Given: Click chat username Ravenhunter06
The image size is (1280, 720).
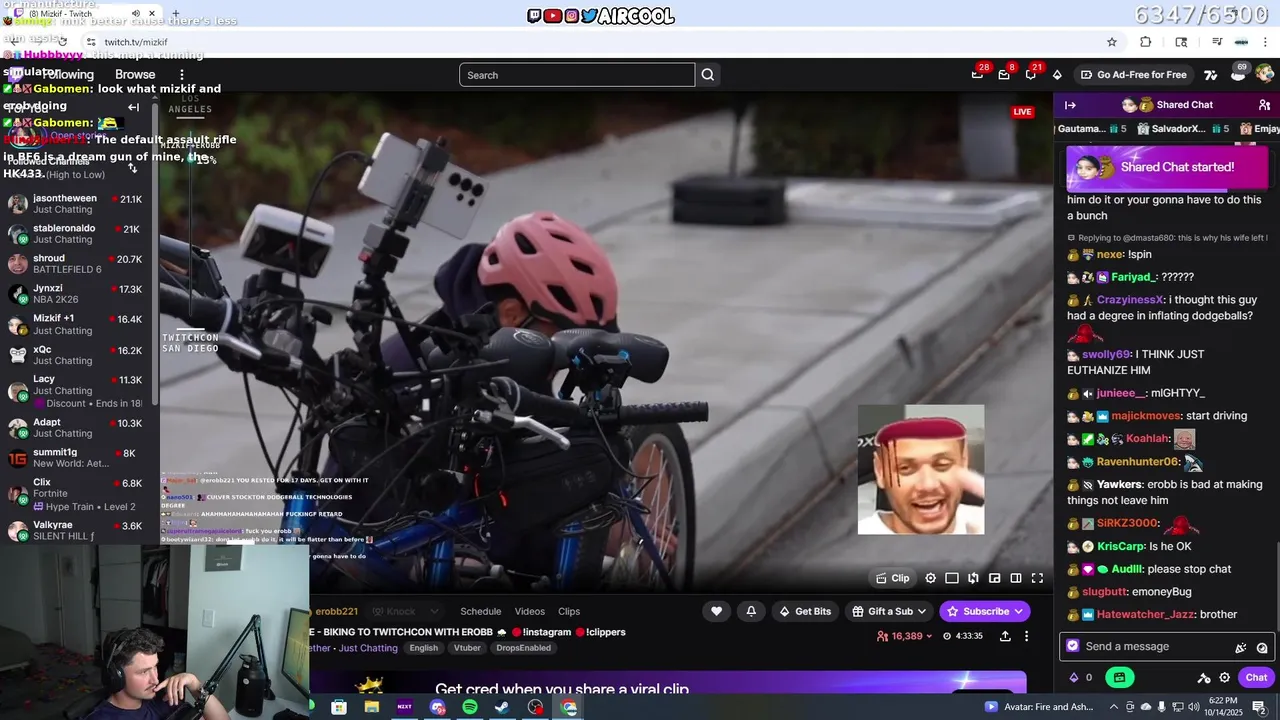Looking at the screenshot, I should (1138, 462).
